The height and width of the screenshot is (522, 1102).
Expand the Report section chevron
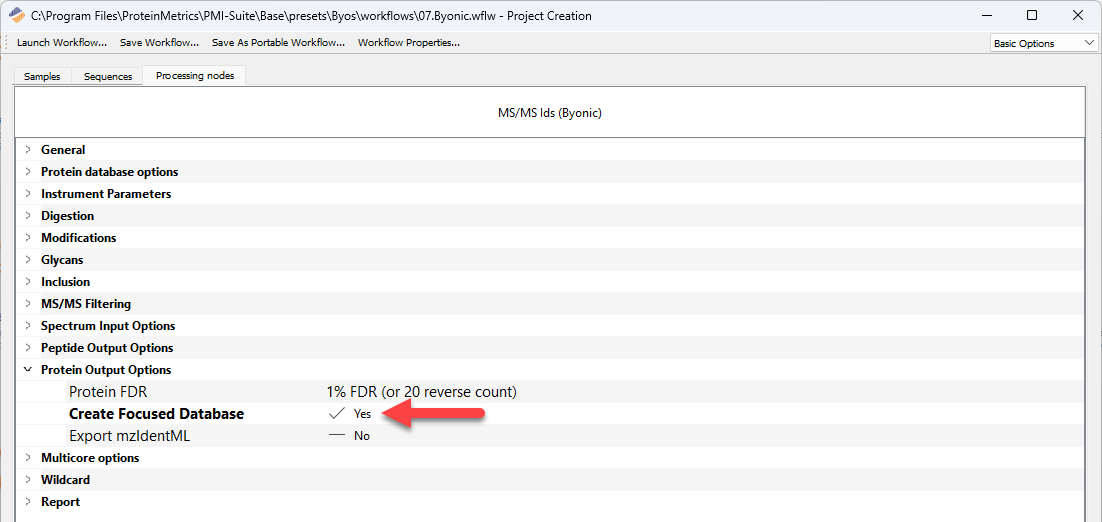click(x=27, y=502)
